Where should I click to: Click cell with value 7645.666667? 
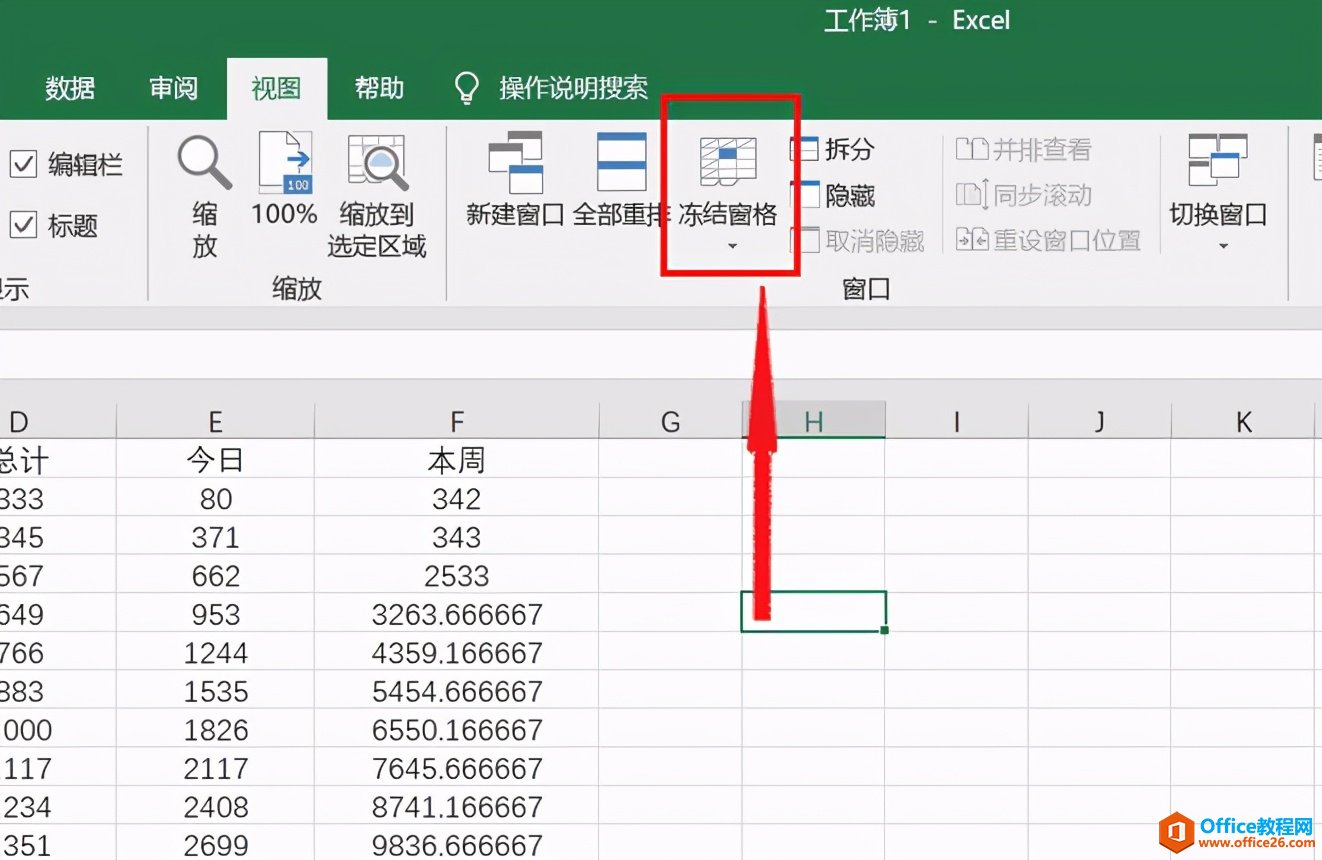tap(456, 768)
